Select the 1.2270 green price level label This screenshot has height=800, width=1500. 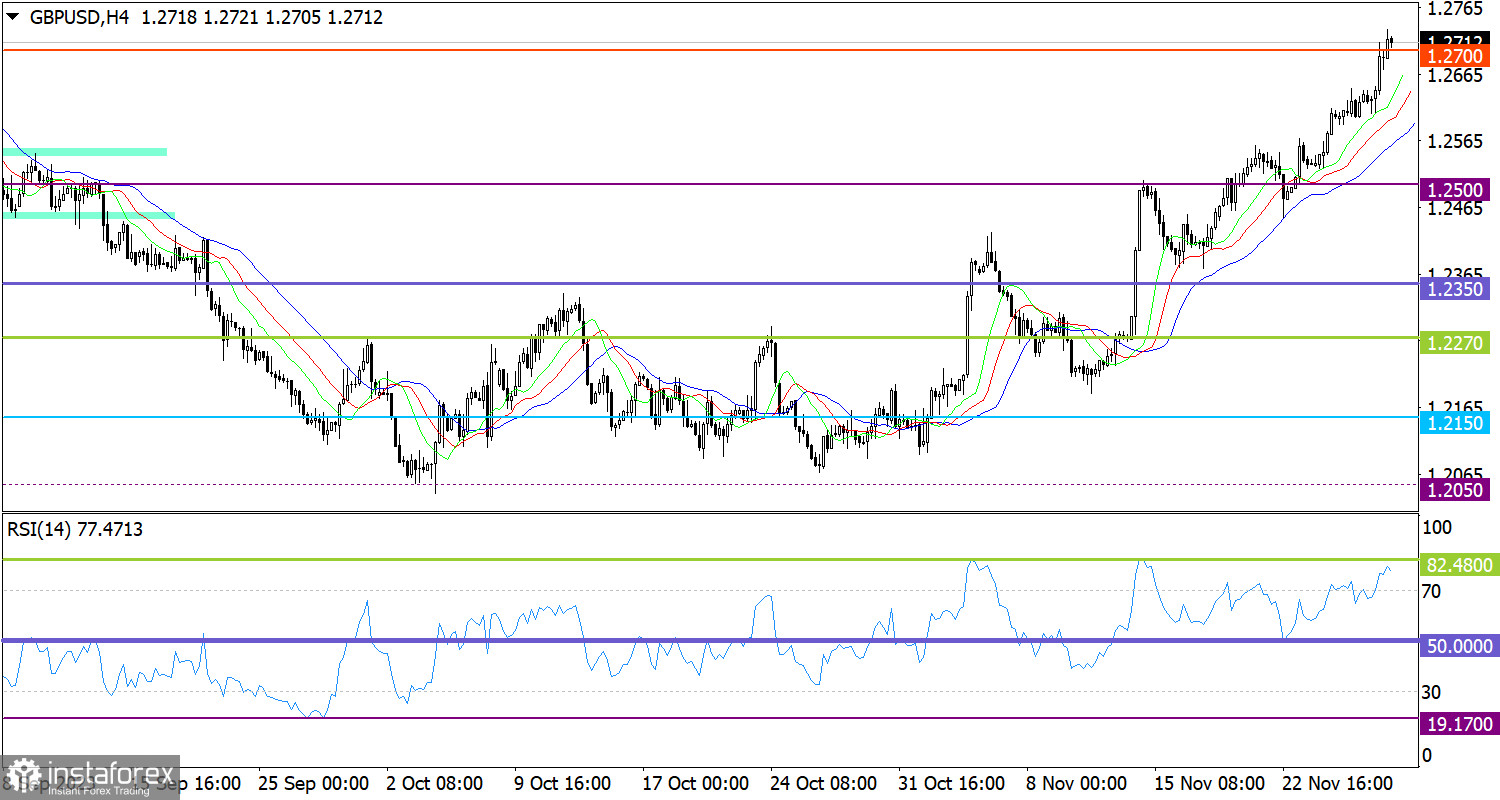tap(1454, 343)
